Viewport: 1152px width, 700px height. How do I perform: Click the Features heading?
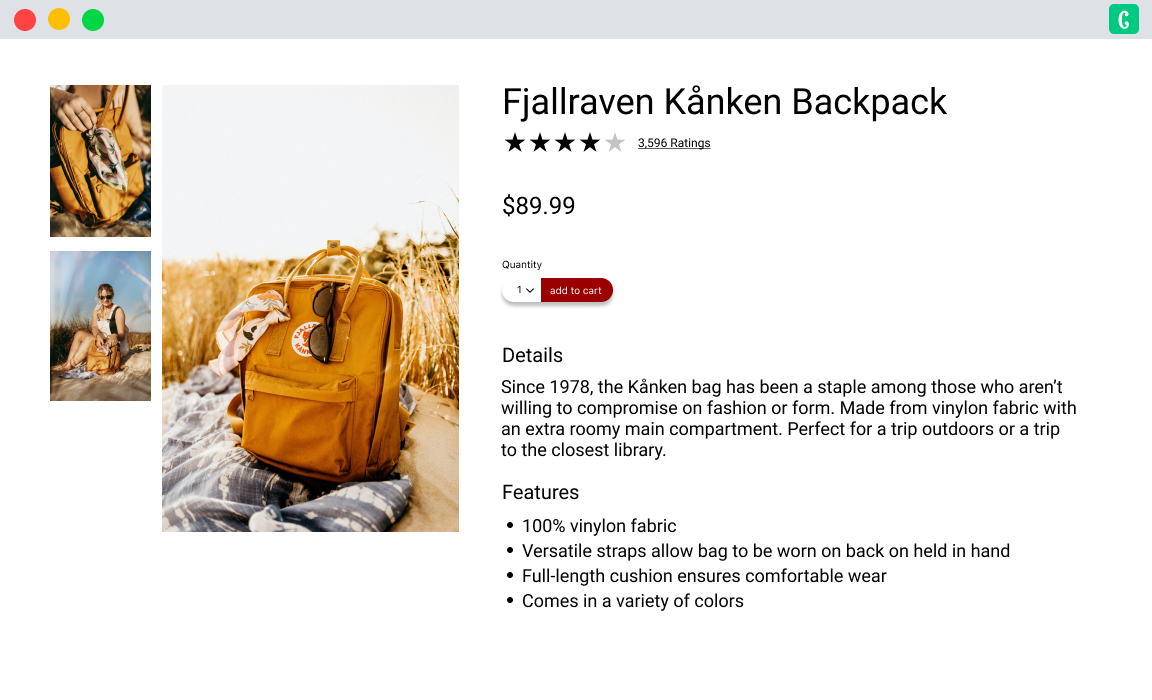(541, 492)
